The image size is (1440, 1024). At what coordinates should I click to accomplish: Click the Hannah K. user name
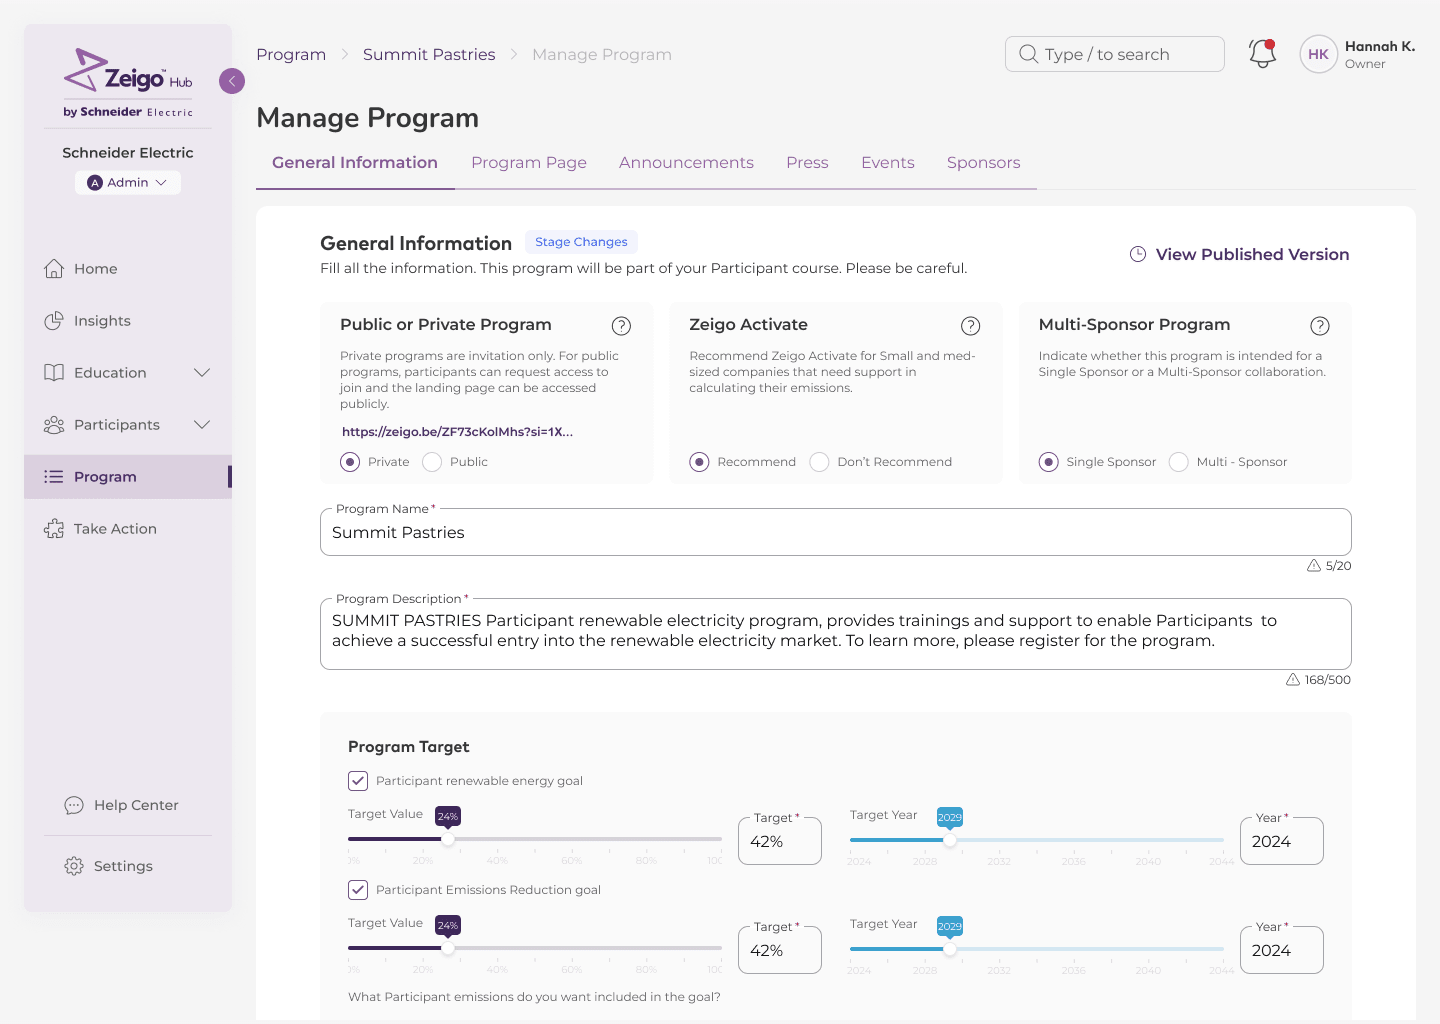tap(1380, 46)
